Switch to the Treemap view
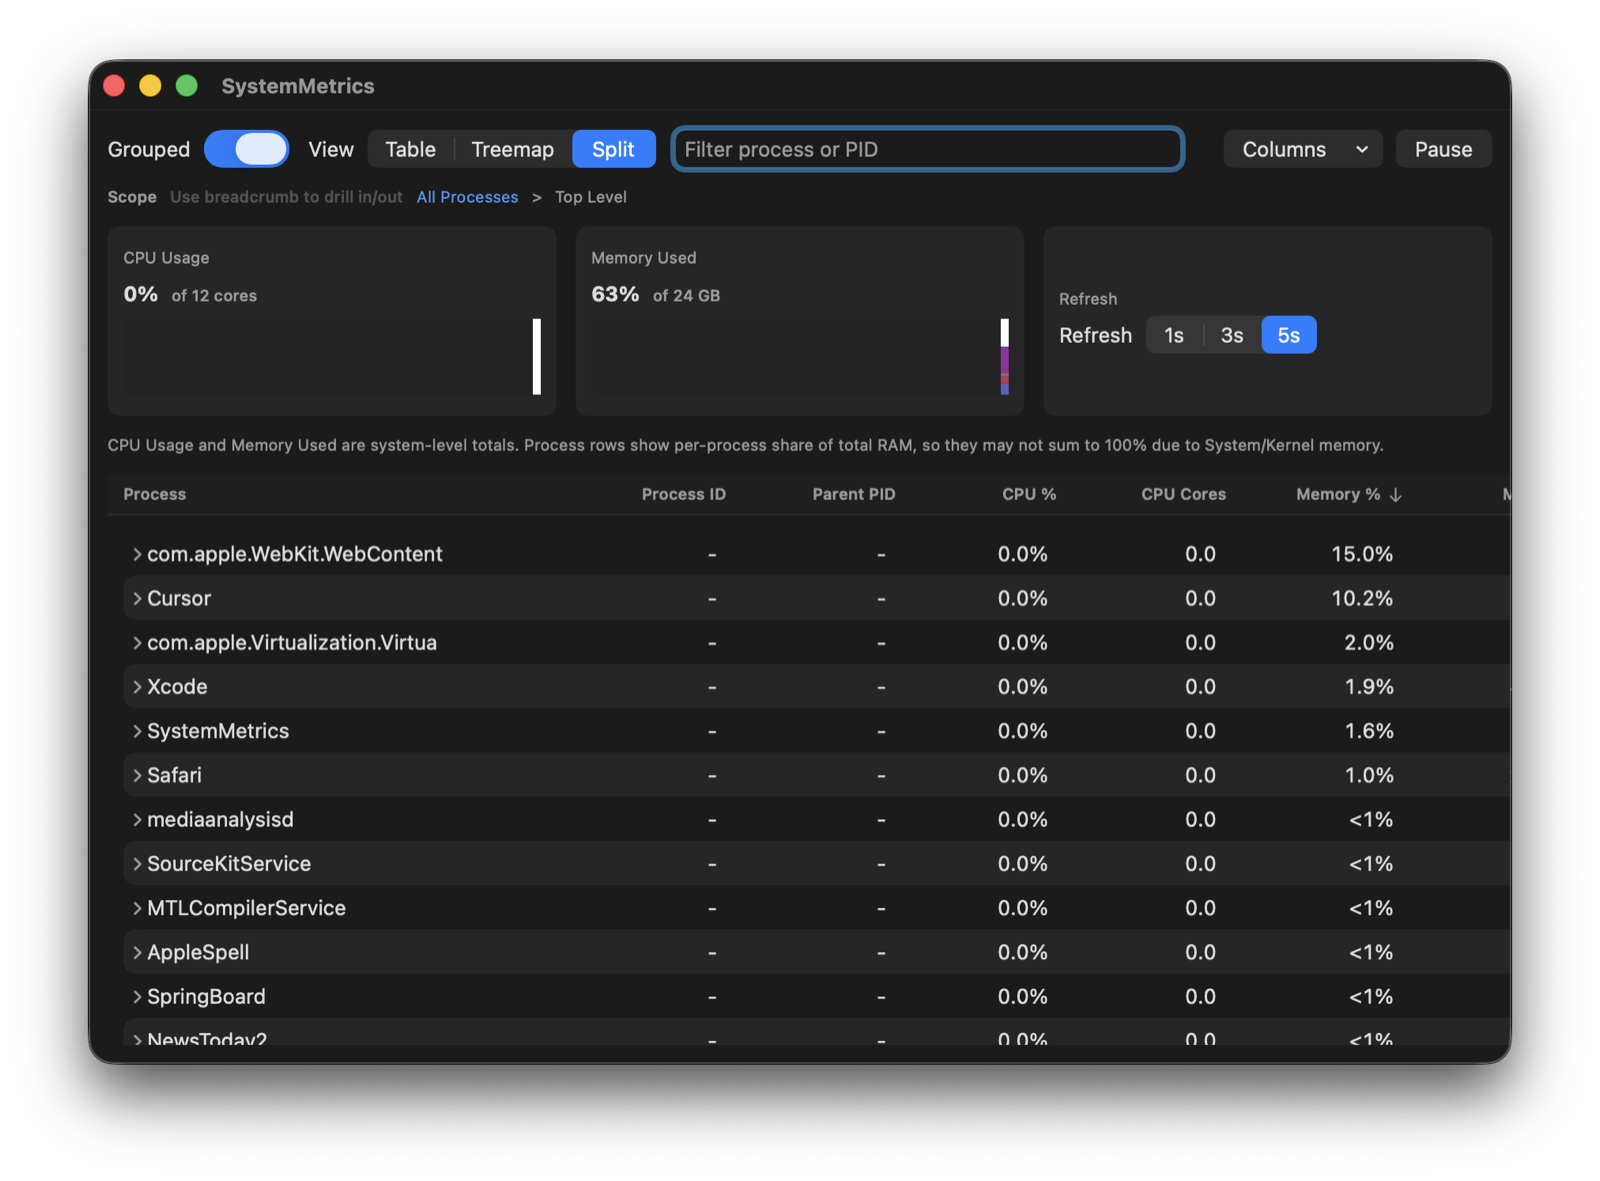The image size is (1600, 1181). tap(512, 148)
